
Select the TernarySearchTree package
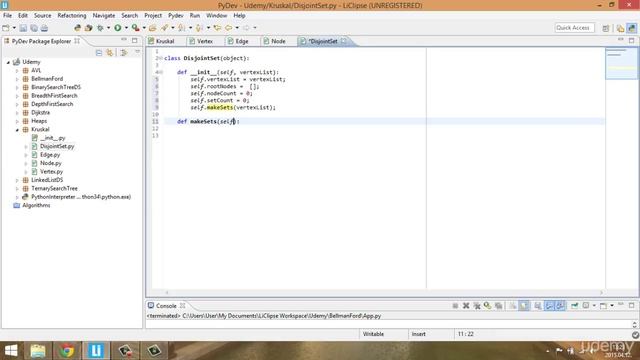point(54,189)
